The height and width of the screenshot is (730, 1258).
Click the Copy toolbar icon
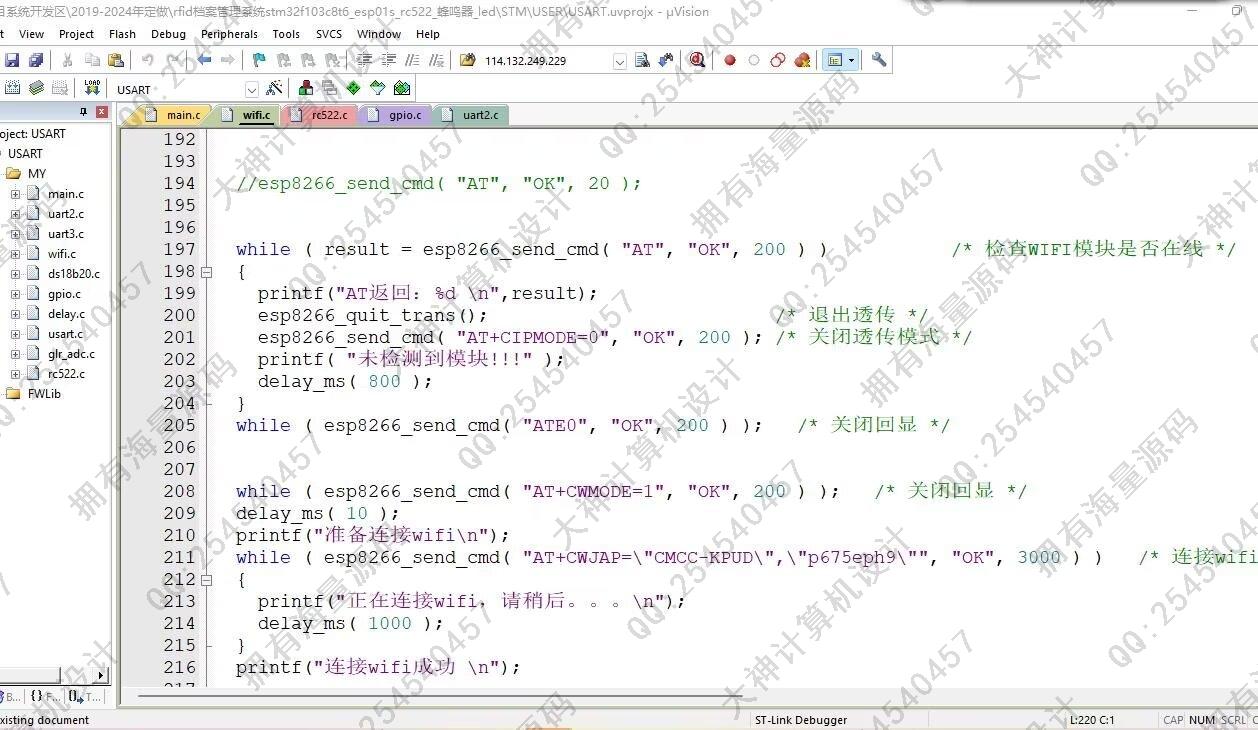coord(92,60)
